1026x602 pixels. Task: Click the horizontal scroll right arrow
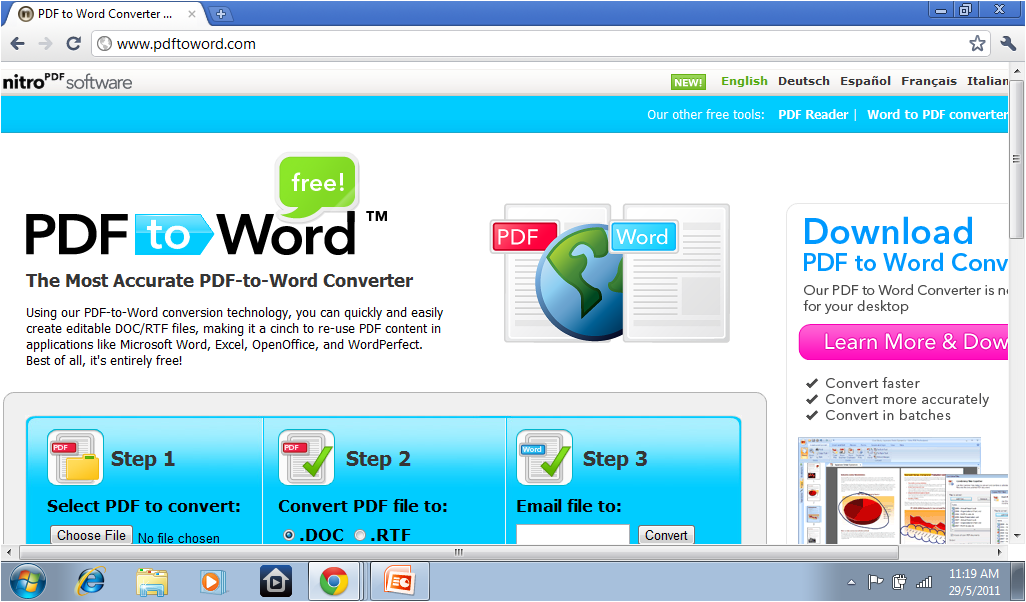tap(999, 552)
